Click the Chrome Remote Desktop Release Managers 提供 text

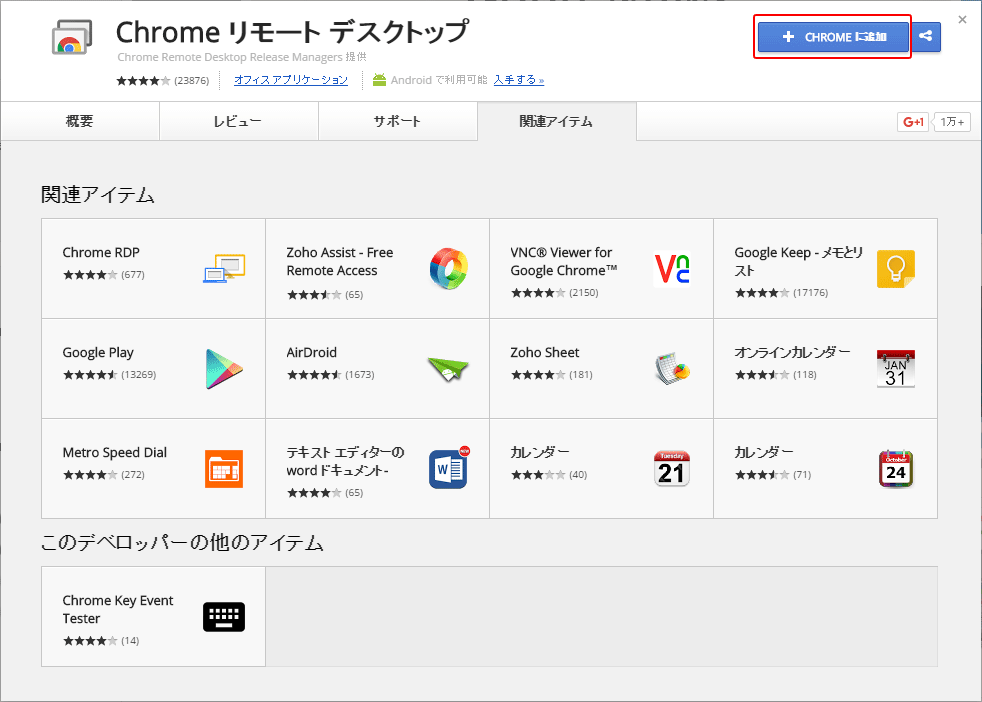(x=242, y=57)
